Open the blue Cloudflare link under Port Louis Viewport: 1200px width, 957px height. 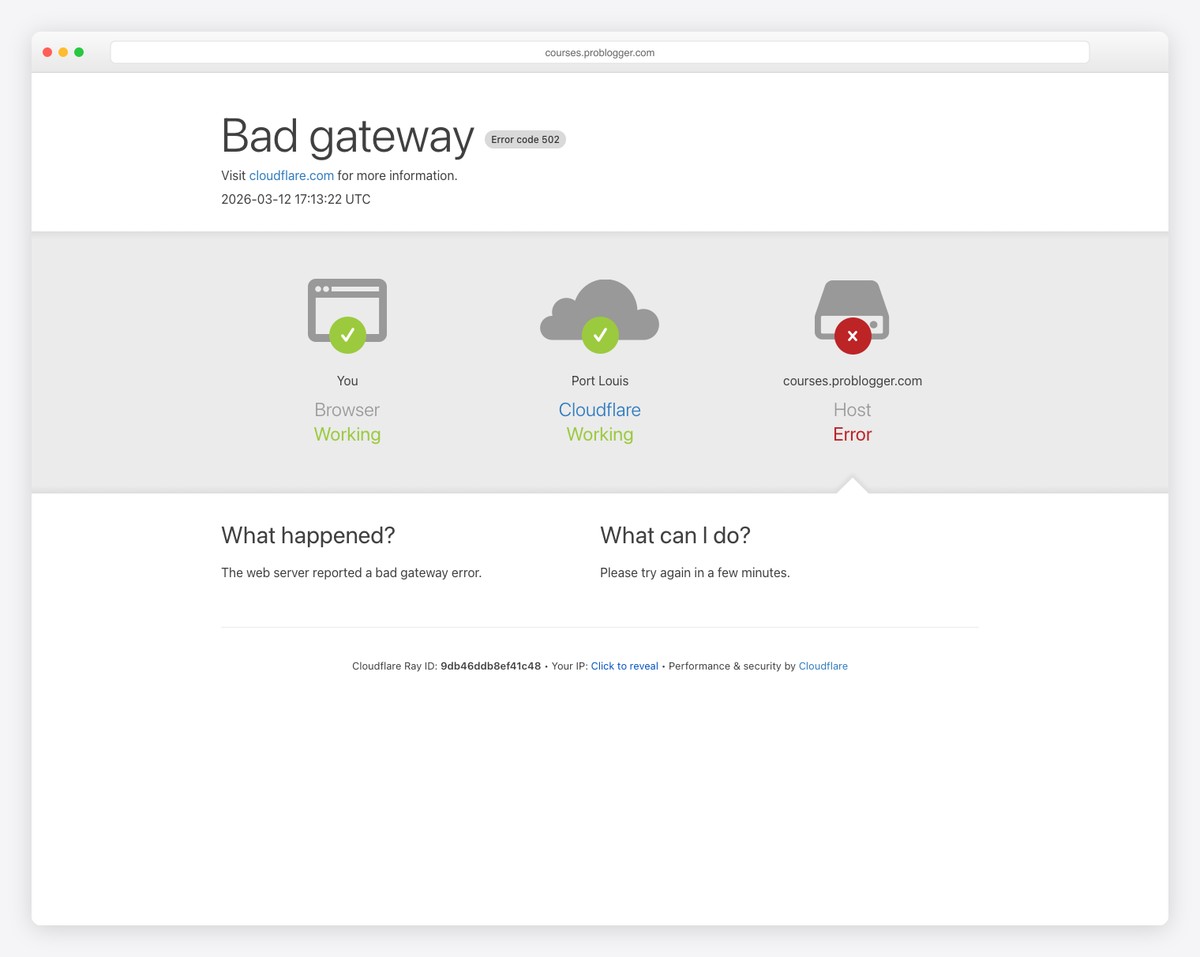600,410
